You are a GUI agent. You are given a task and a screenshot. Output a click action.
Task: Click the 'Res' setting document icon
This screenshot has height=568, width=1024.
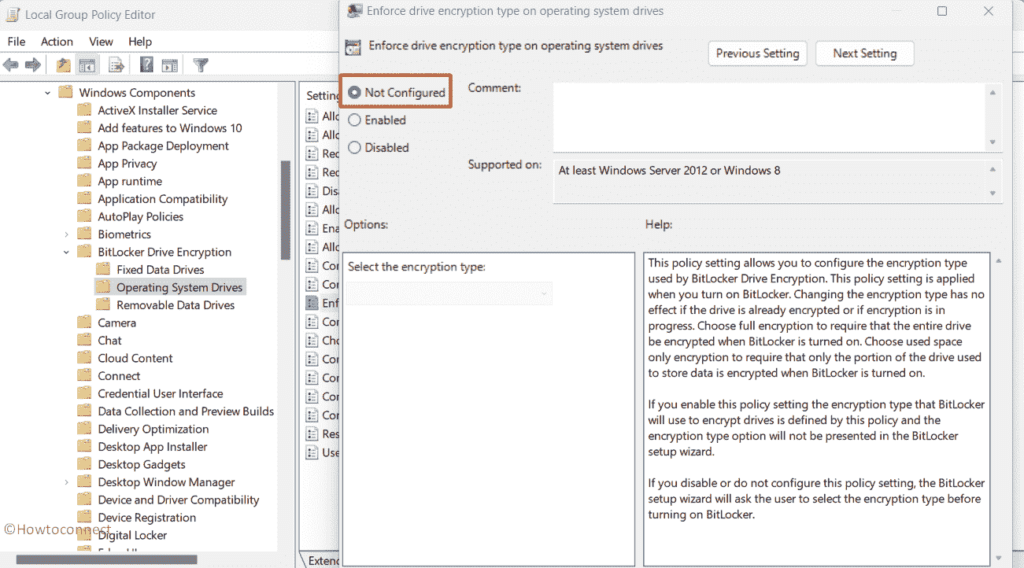pos(312,434)
